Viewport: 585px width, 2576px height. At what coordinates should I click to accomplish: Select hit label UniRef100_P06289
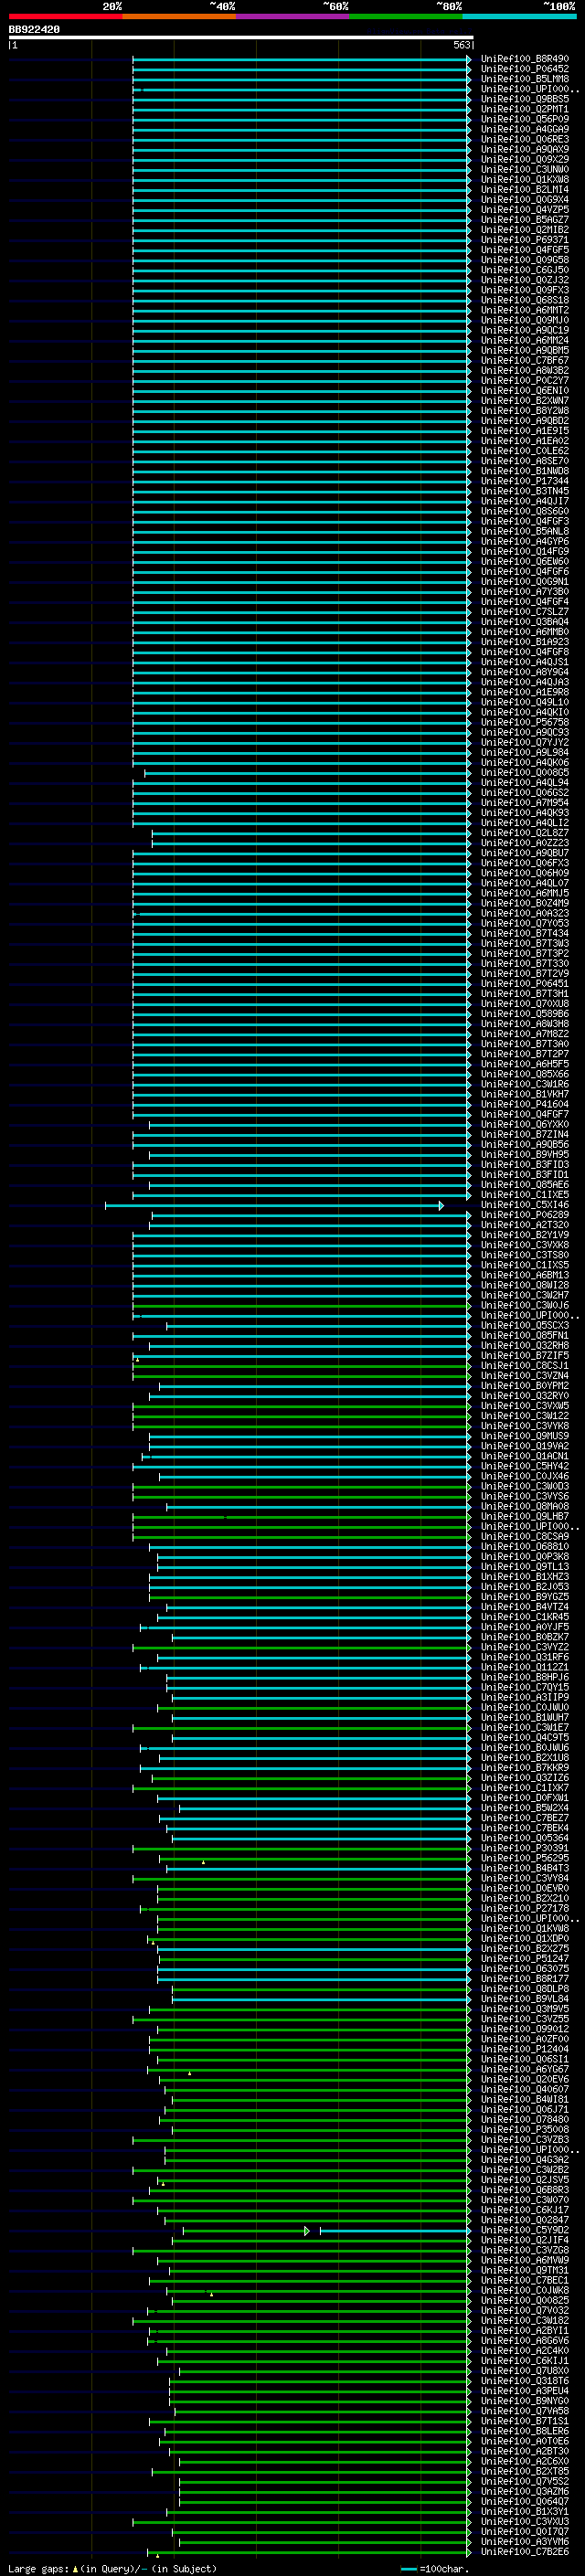[x=525, y=1214]
